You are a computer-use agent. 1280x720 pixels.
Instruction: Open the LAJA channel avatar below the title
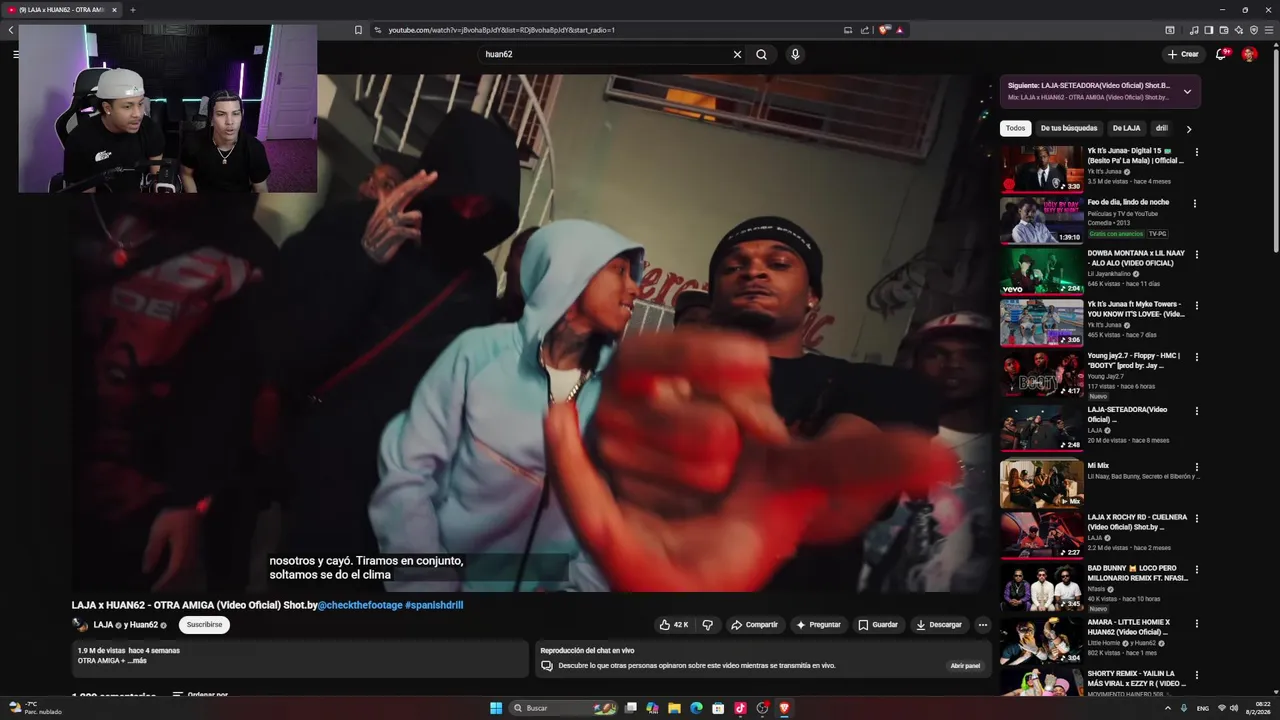point(80,625)
